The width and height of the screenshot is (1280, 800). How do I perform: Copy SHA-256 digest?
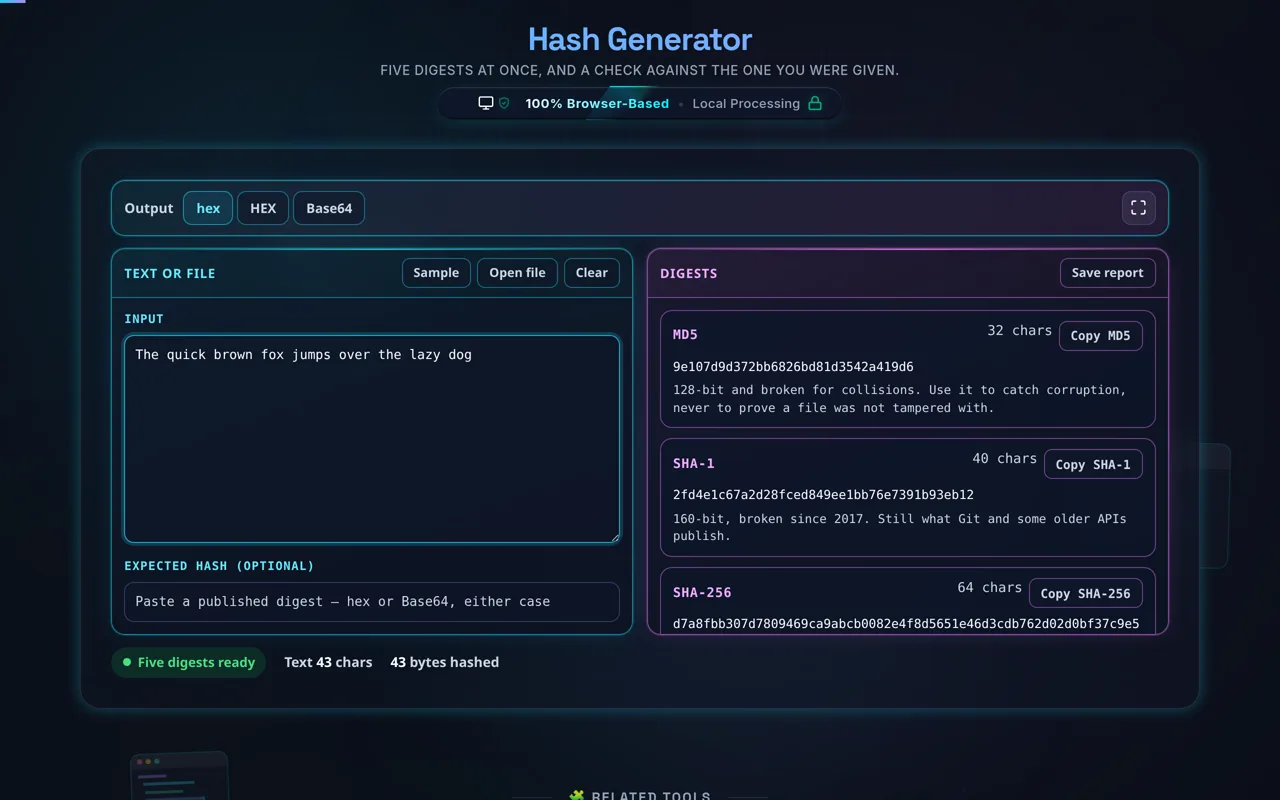click(1085, 594)
